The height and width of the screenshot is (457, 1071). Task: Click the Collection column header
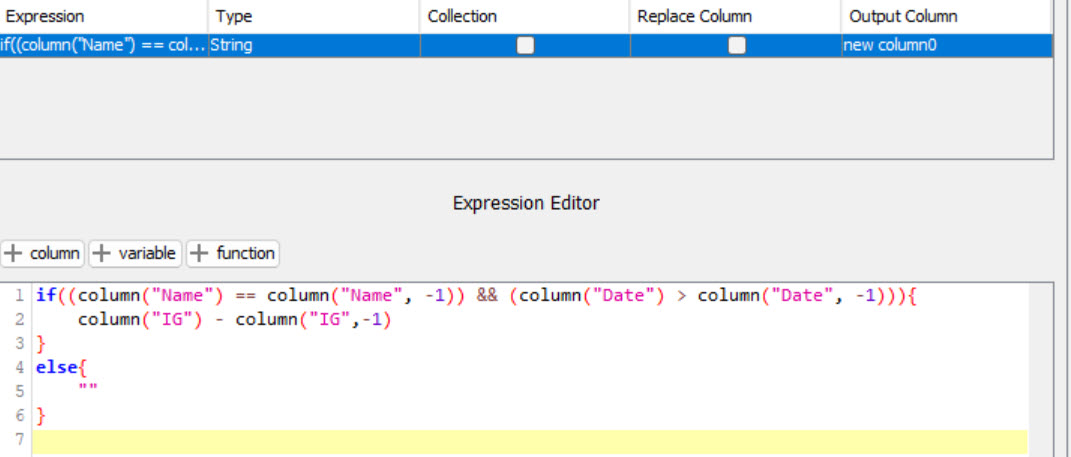tap(525, 16)
